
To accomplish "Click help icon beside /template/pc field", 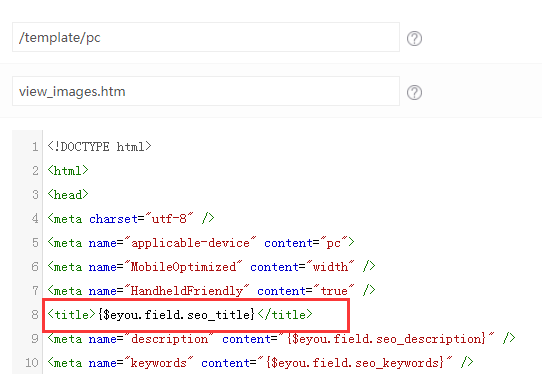I will point(414,38).
